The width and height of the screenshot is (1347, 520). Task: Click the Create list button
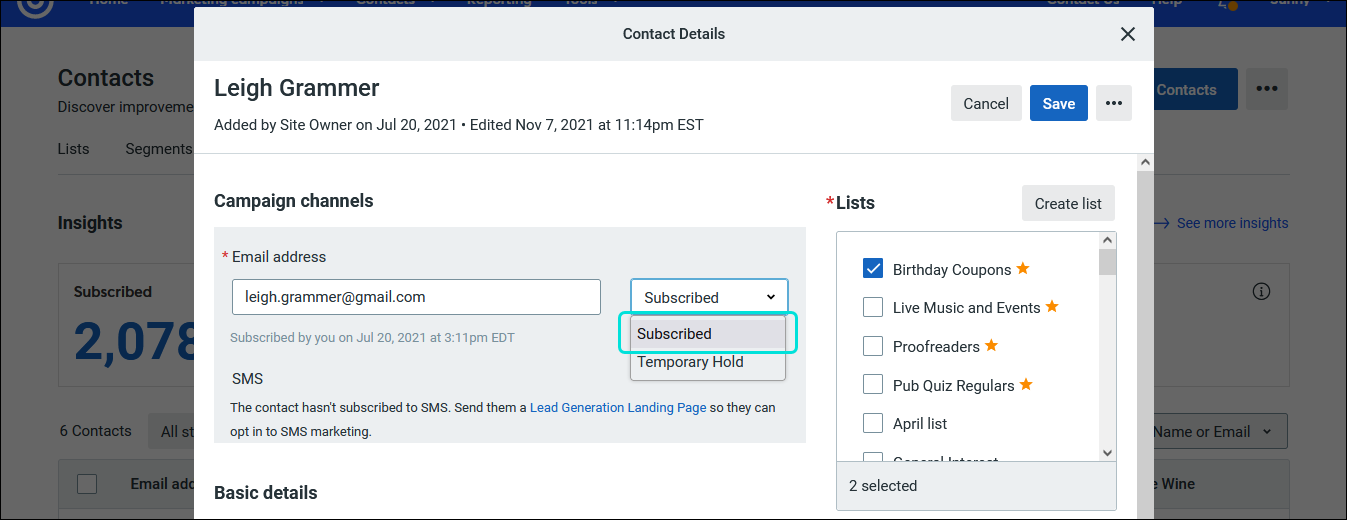pos(1068,203)
